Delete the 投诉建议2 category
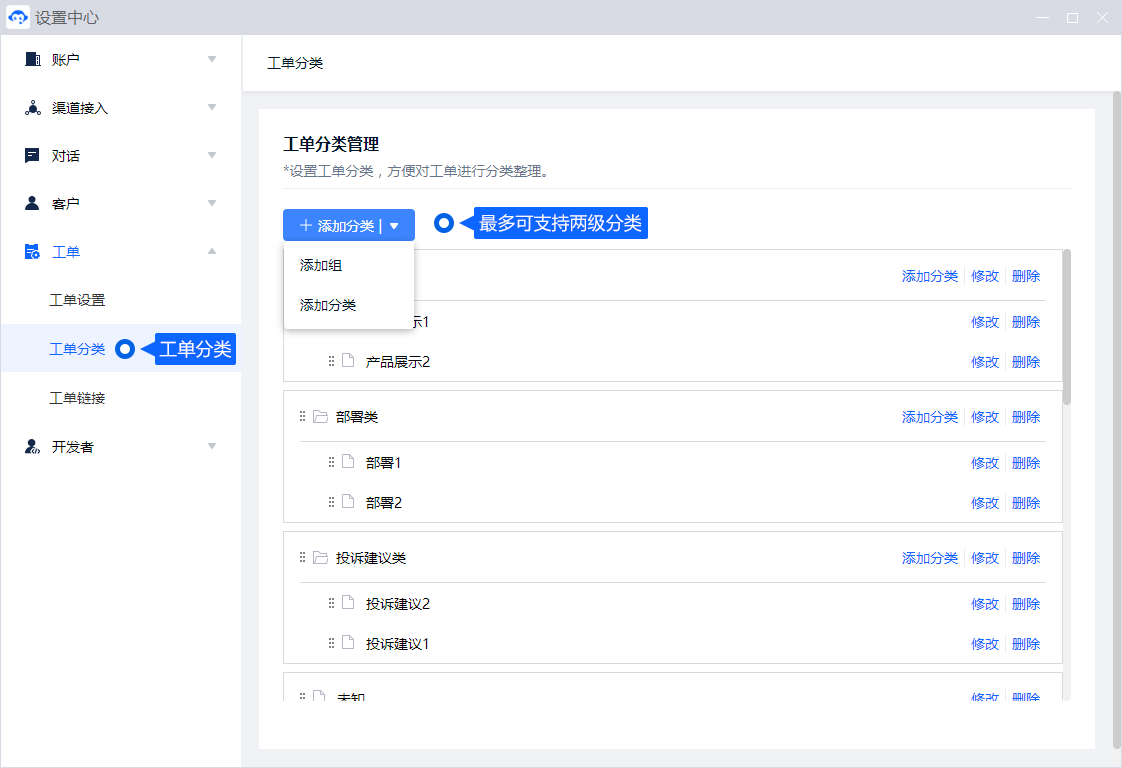This screenshot has height=768, width=1122. (1025, 604)
